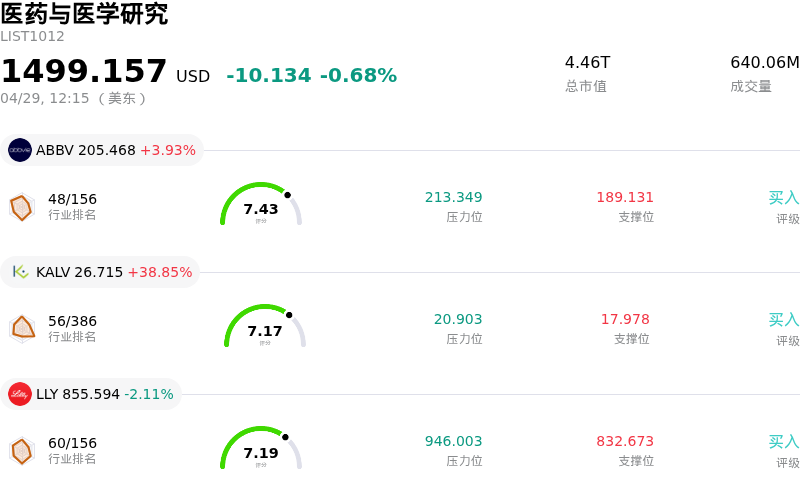This screenshot has width=800, height=488.
Task: Click KALV support level 17.978
Action: [x=625, y=319]
